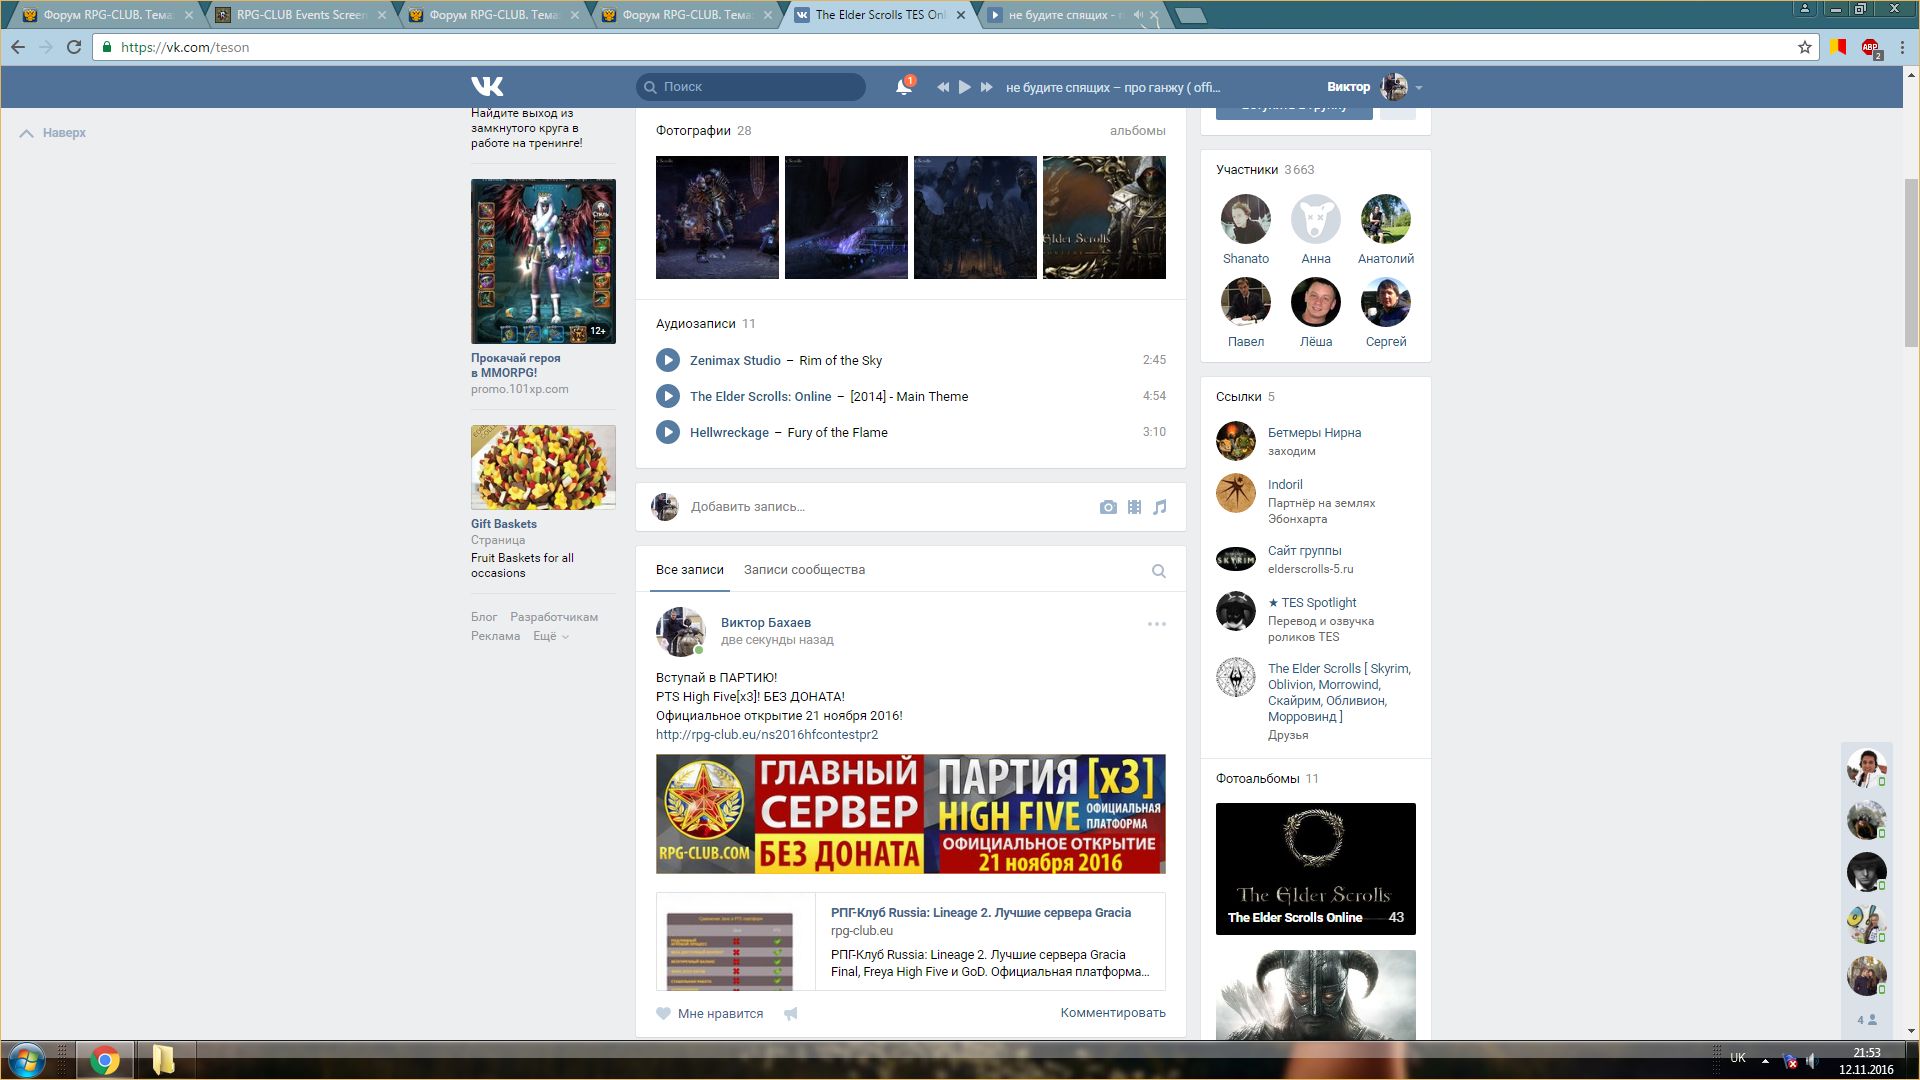Open TES Spotlight link

click(x=1312, y=603)
